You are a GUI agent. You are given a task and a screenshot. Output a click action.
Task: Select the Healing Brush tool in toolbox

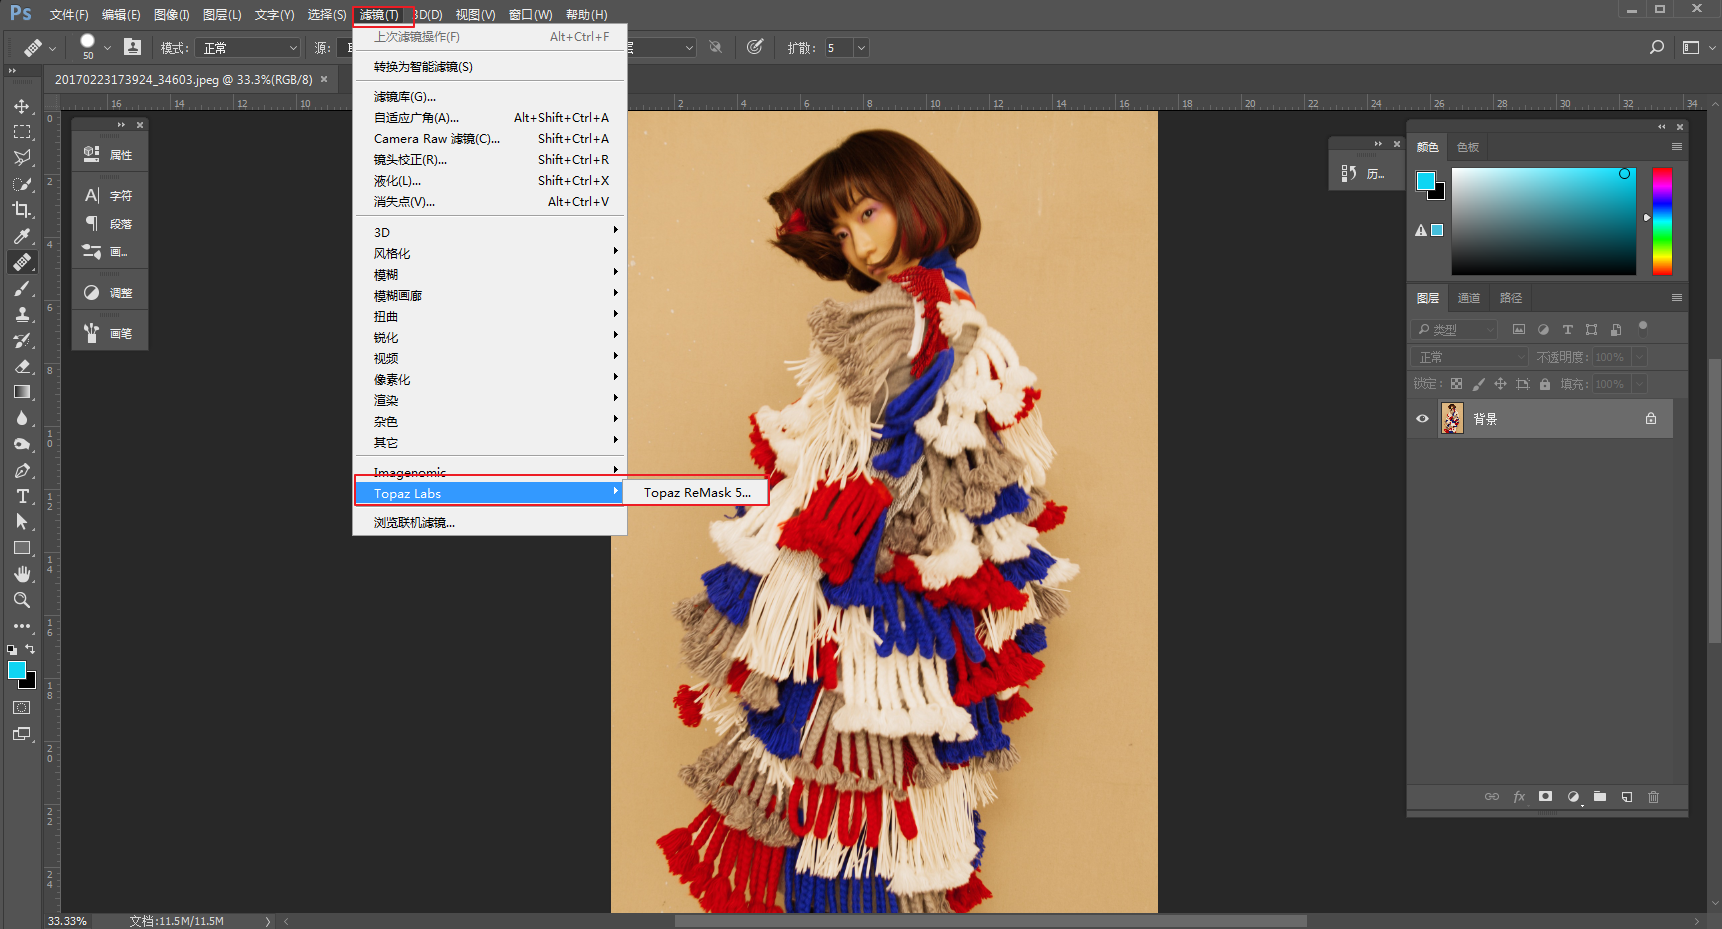click(x=22, y=262)
